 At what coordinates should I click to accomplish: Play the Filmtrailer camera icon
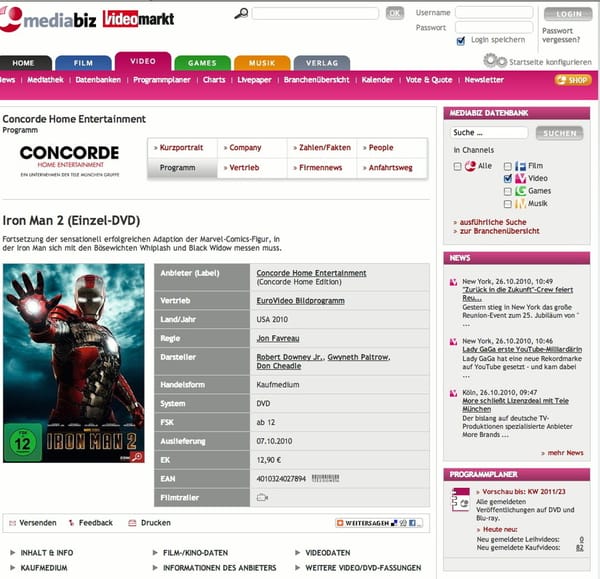[x=262, y=497]
